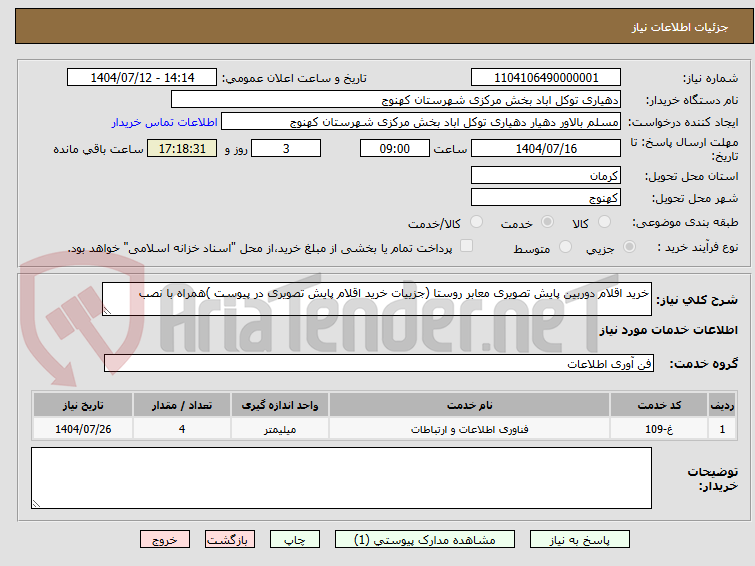Screen dimensions: 755x566
Task: Click cell فناوری اطلاعات و ارتباطات
Action: (469, 429)
